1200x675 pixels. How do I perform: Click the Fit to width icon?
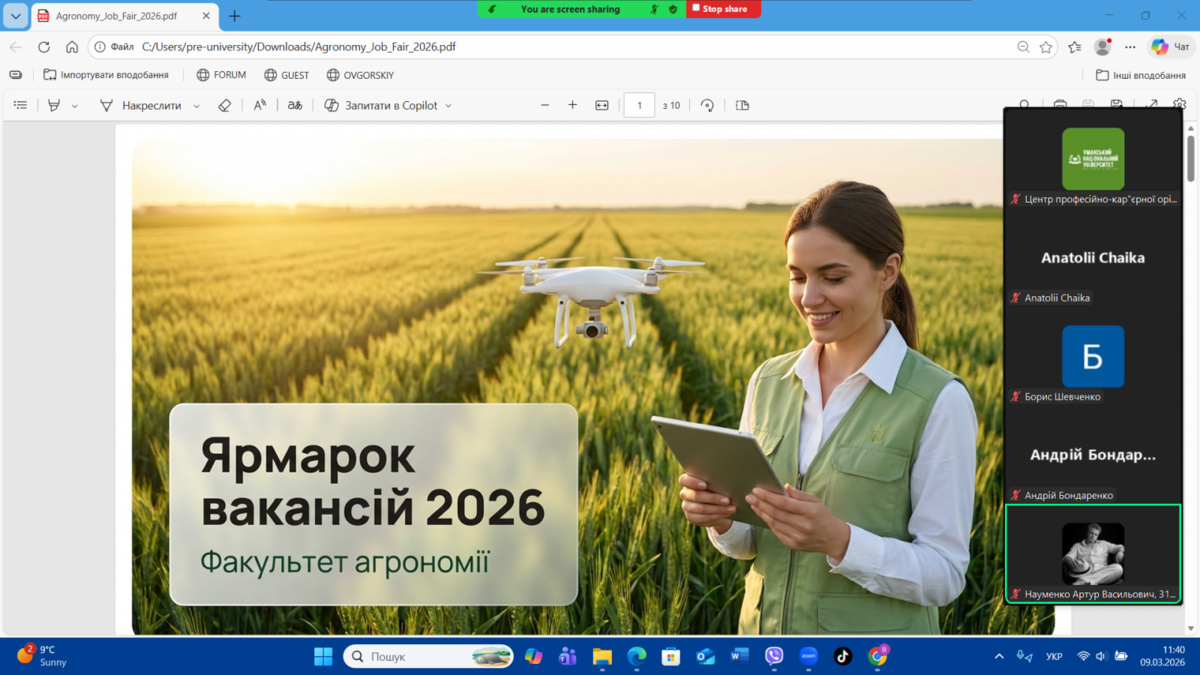602,105
